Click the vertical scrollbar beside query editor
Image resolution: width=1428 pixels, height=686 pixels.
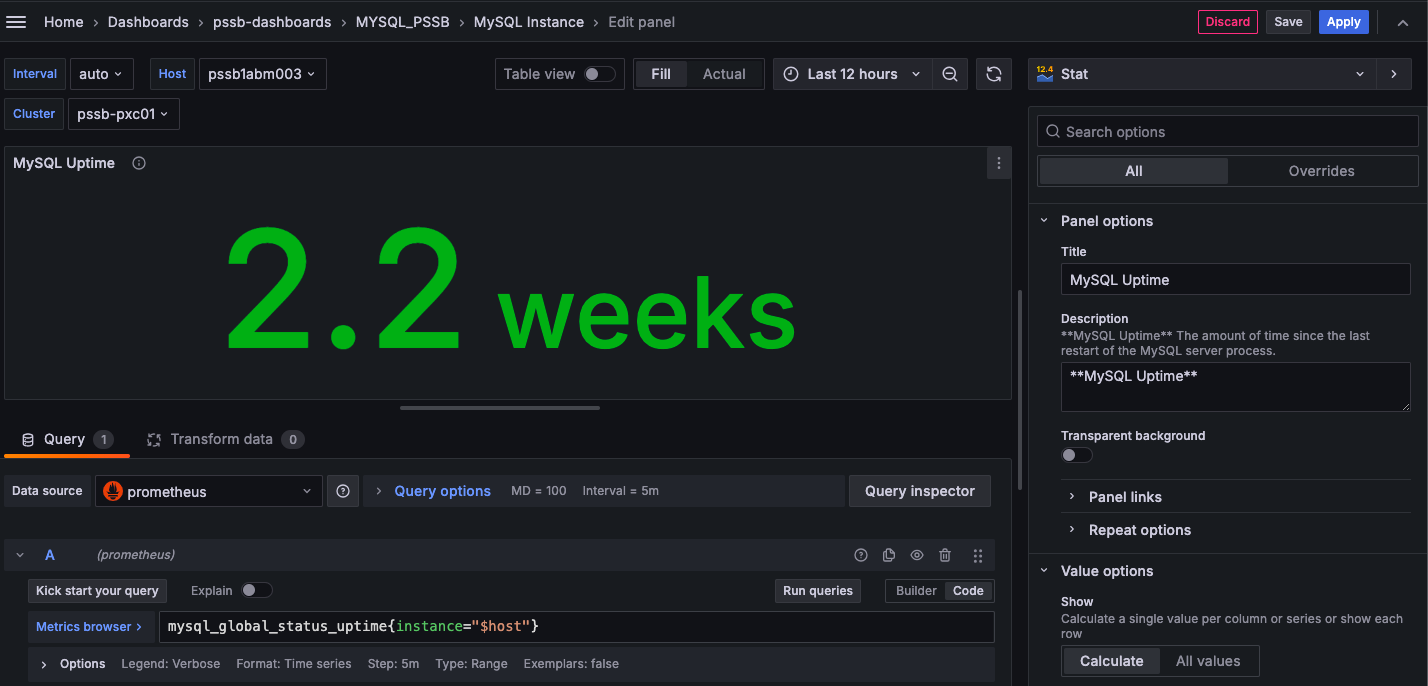point(1018,390)
